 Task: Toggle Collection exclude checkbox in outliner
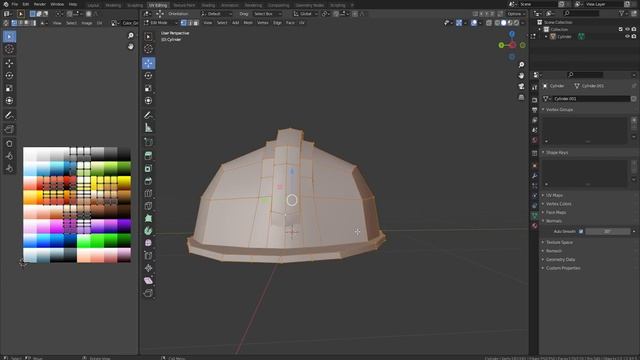621,29
